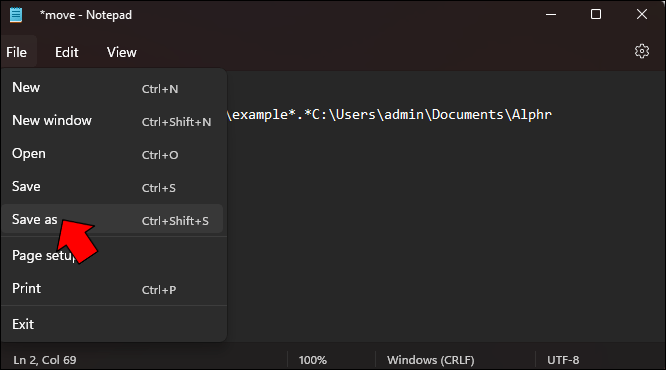
Task: Open the Settings gear icon
Action: [642, 51]
